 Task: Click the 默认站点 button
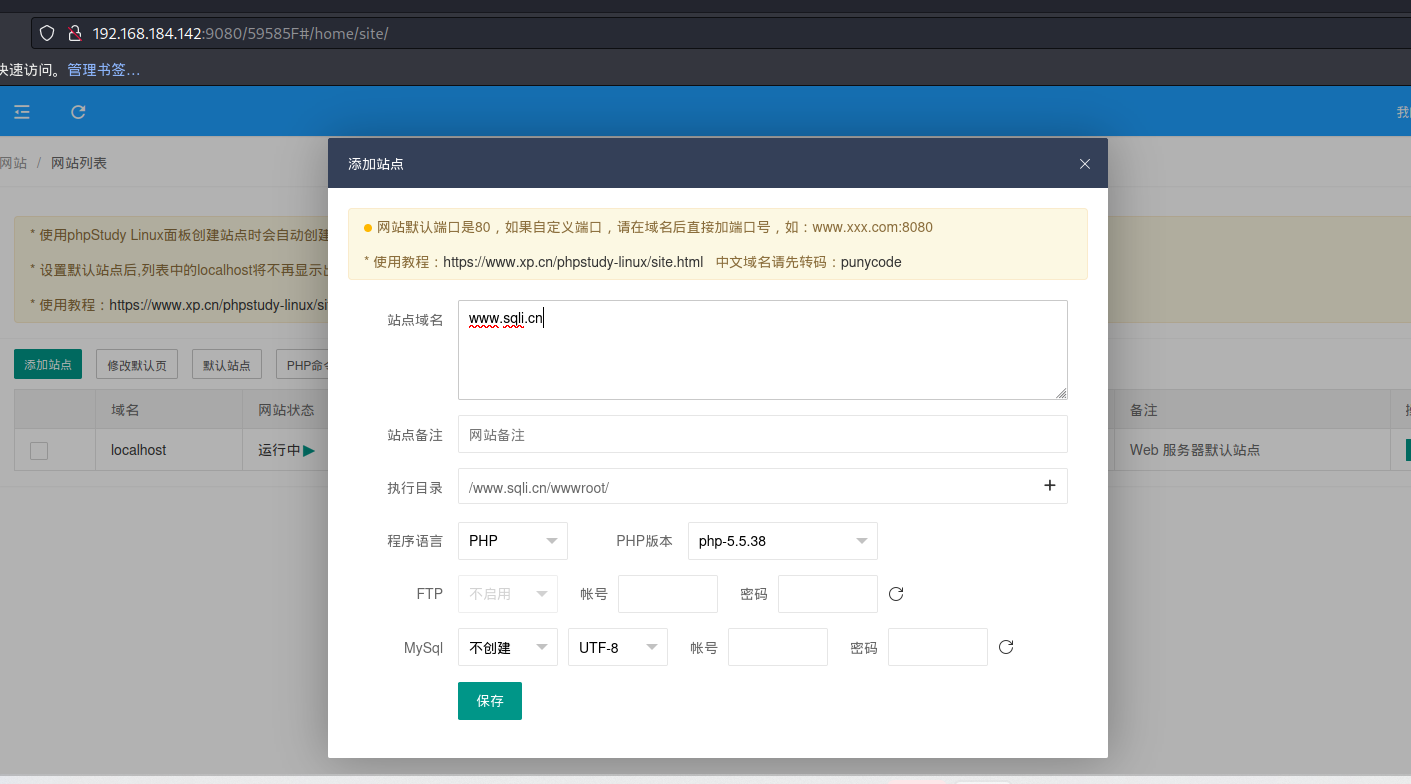(227, 365)
